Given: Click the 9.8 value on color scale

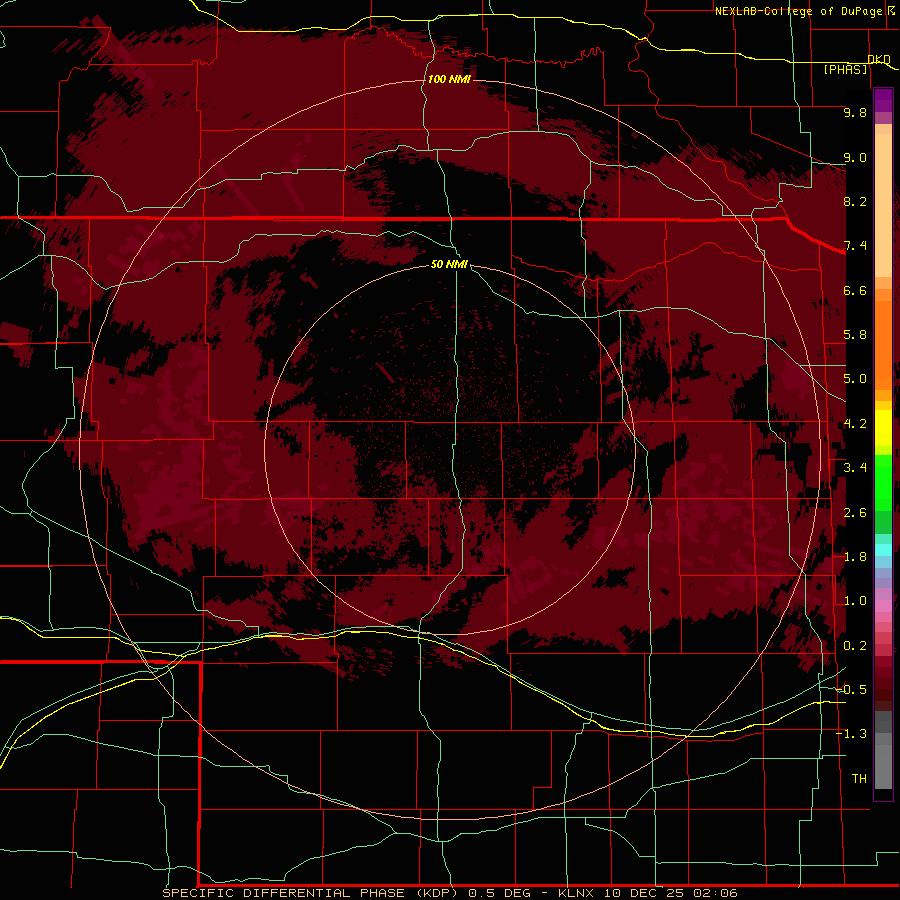Looking at the screenshot, I should click(855, 112).
